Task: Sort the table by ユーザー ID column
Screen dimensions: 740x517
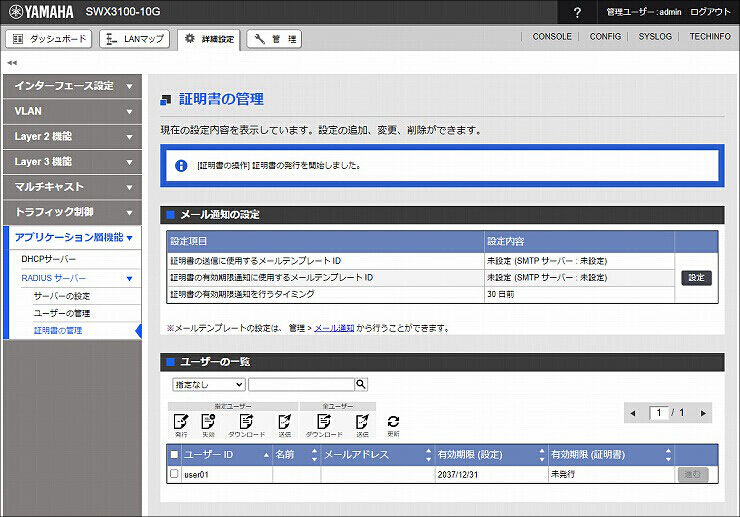Action: pos(226,455)
